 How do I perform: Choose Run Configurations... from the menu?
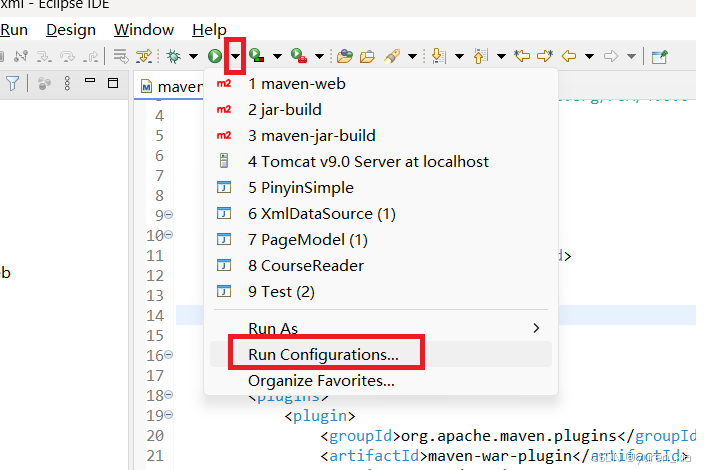pos(381,355)
